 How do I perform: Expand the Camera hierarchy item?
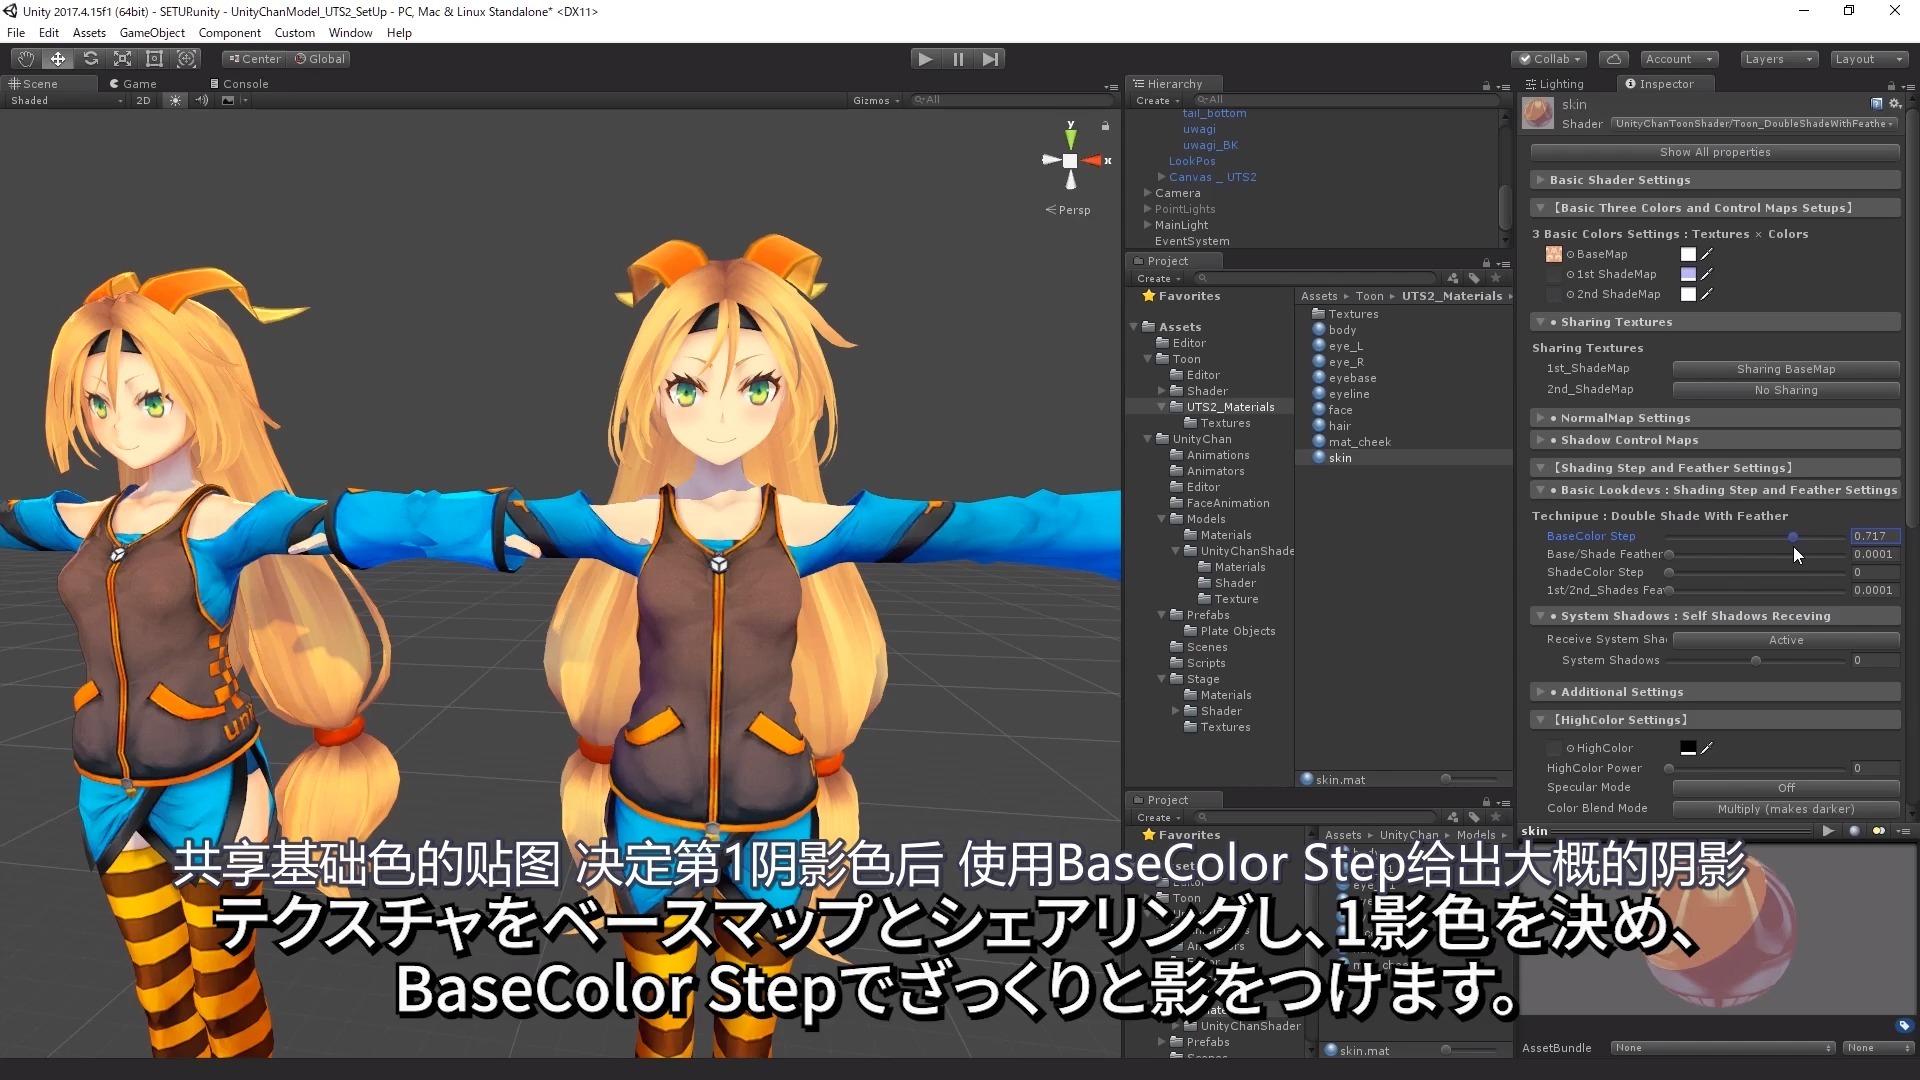click(x=1148, y=193)
